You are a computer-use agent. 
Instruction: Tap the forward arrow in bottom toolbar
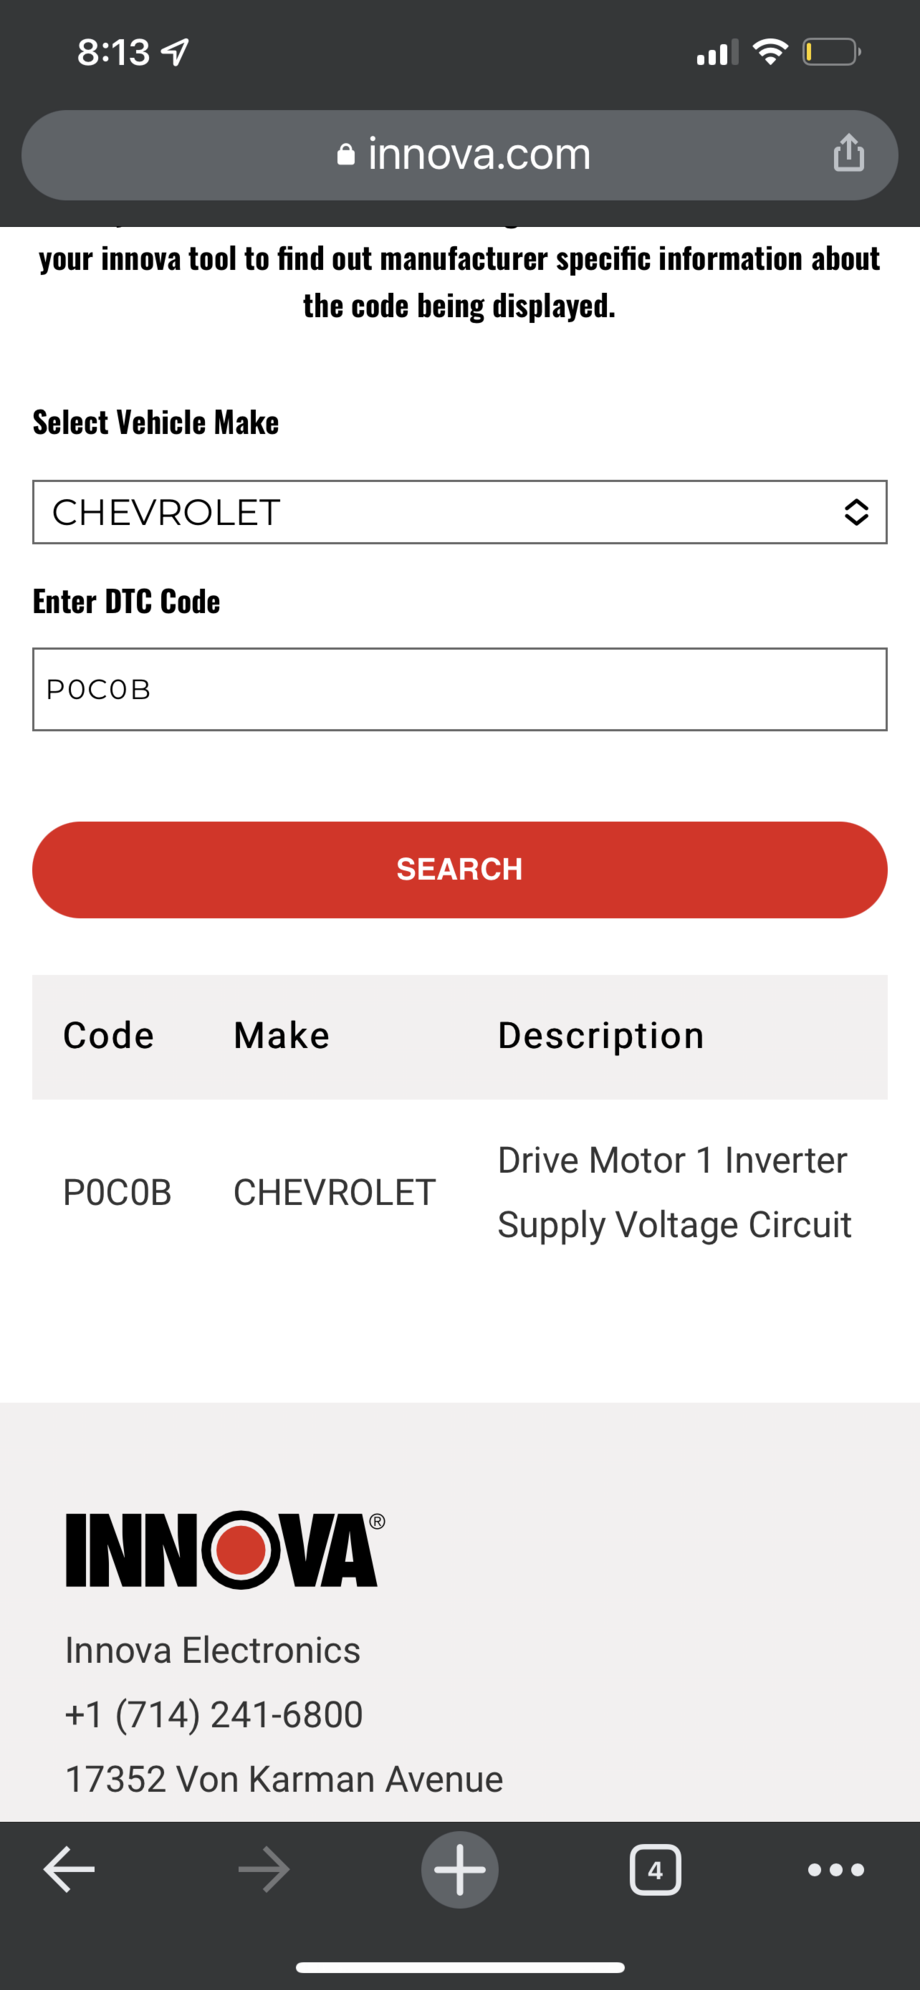point(264,1869)
